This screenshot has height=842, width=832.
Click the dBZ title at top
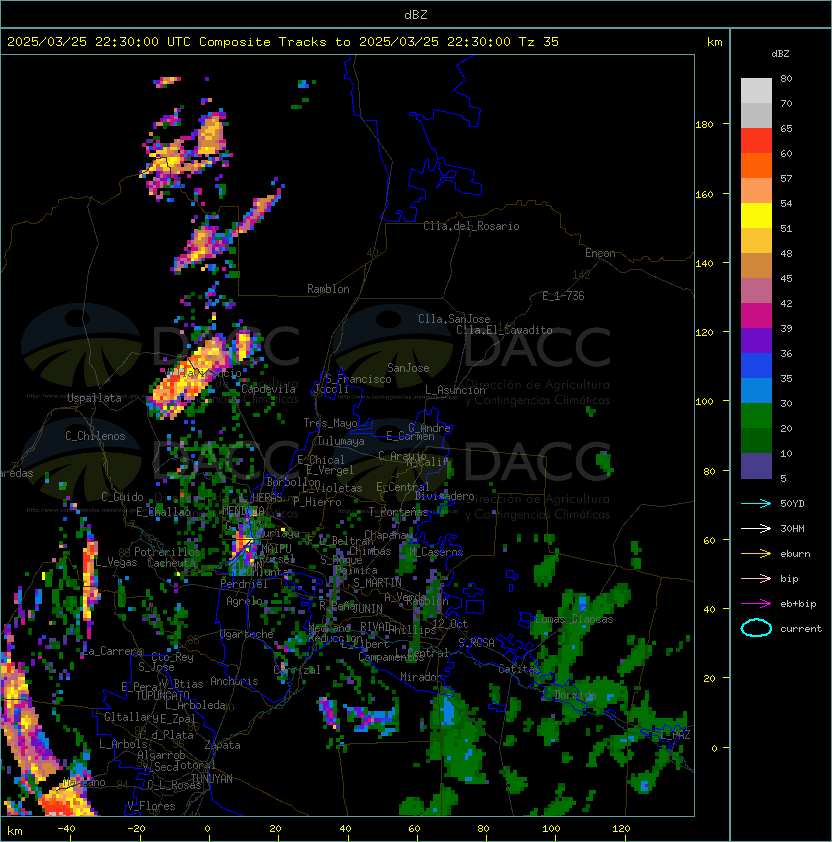click(x=416, y=14)
